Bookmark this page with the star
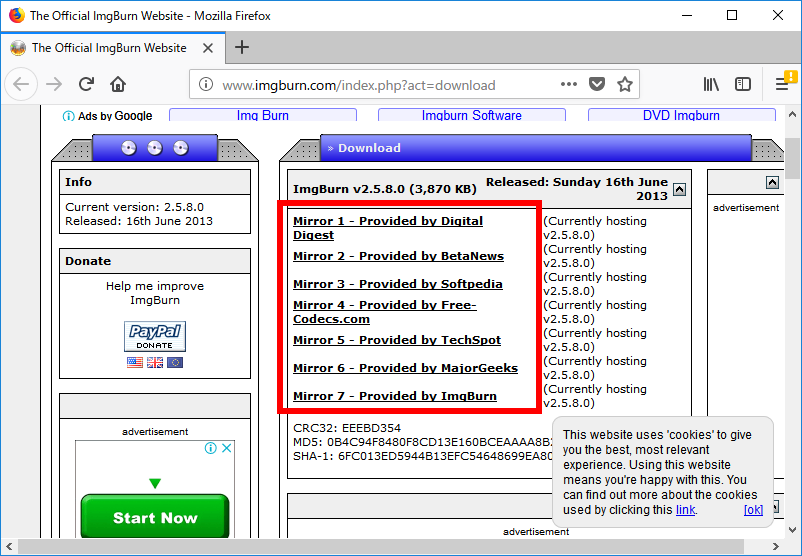Viewport: 802px width, 556px height. click(625, 84)
